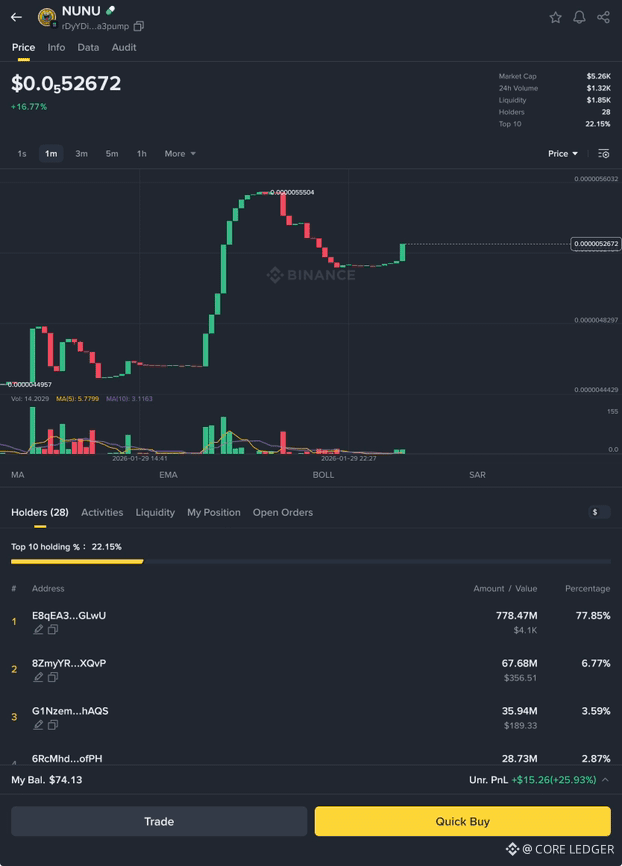Enable the EMA indicator
622x866 pixels.
point(168,474)
